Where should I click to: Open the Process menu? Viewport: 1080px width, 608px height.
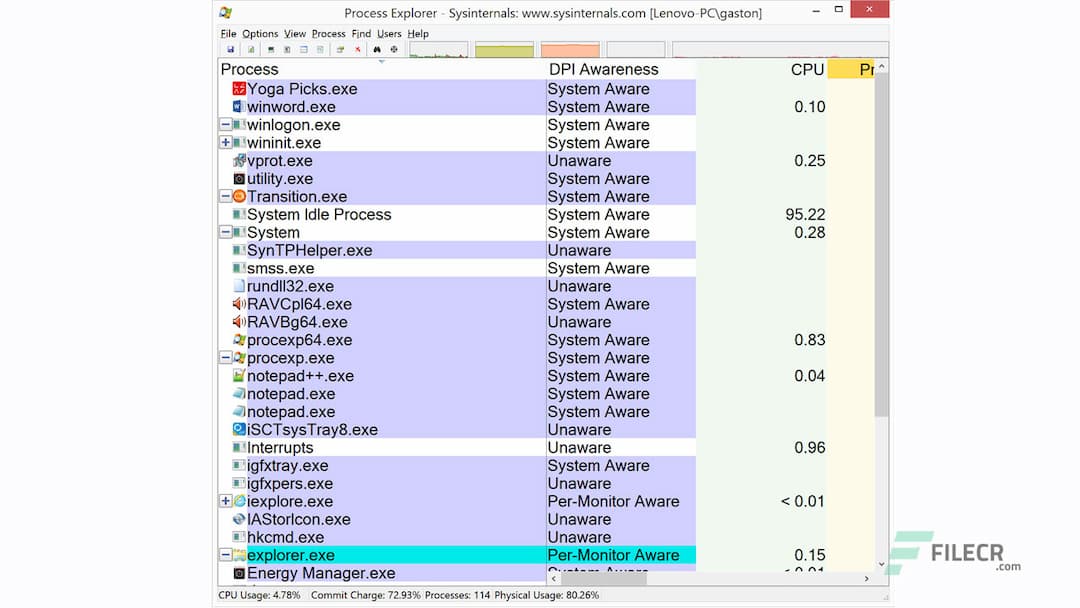pyautogui.click(x=328, y=33)
